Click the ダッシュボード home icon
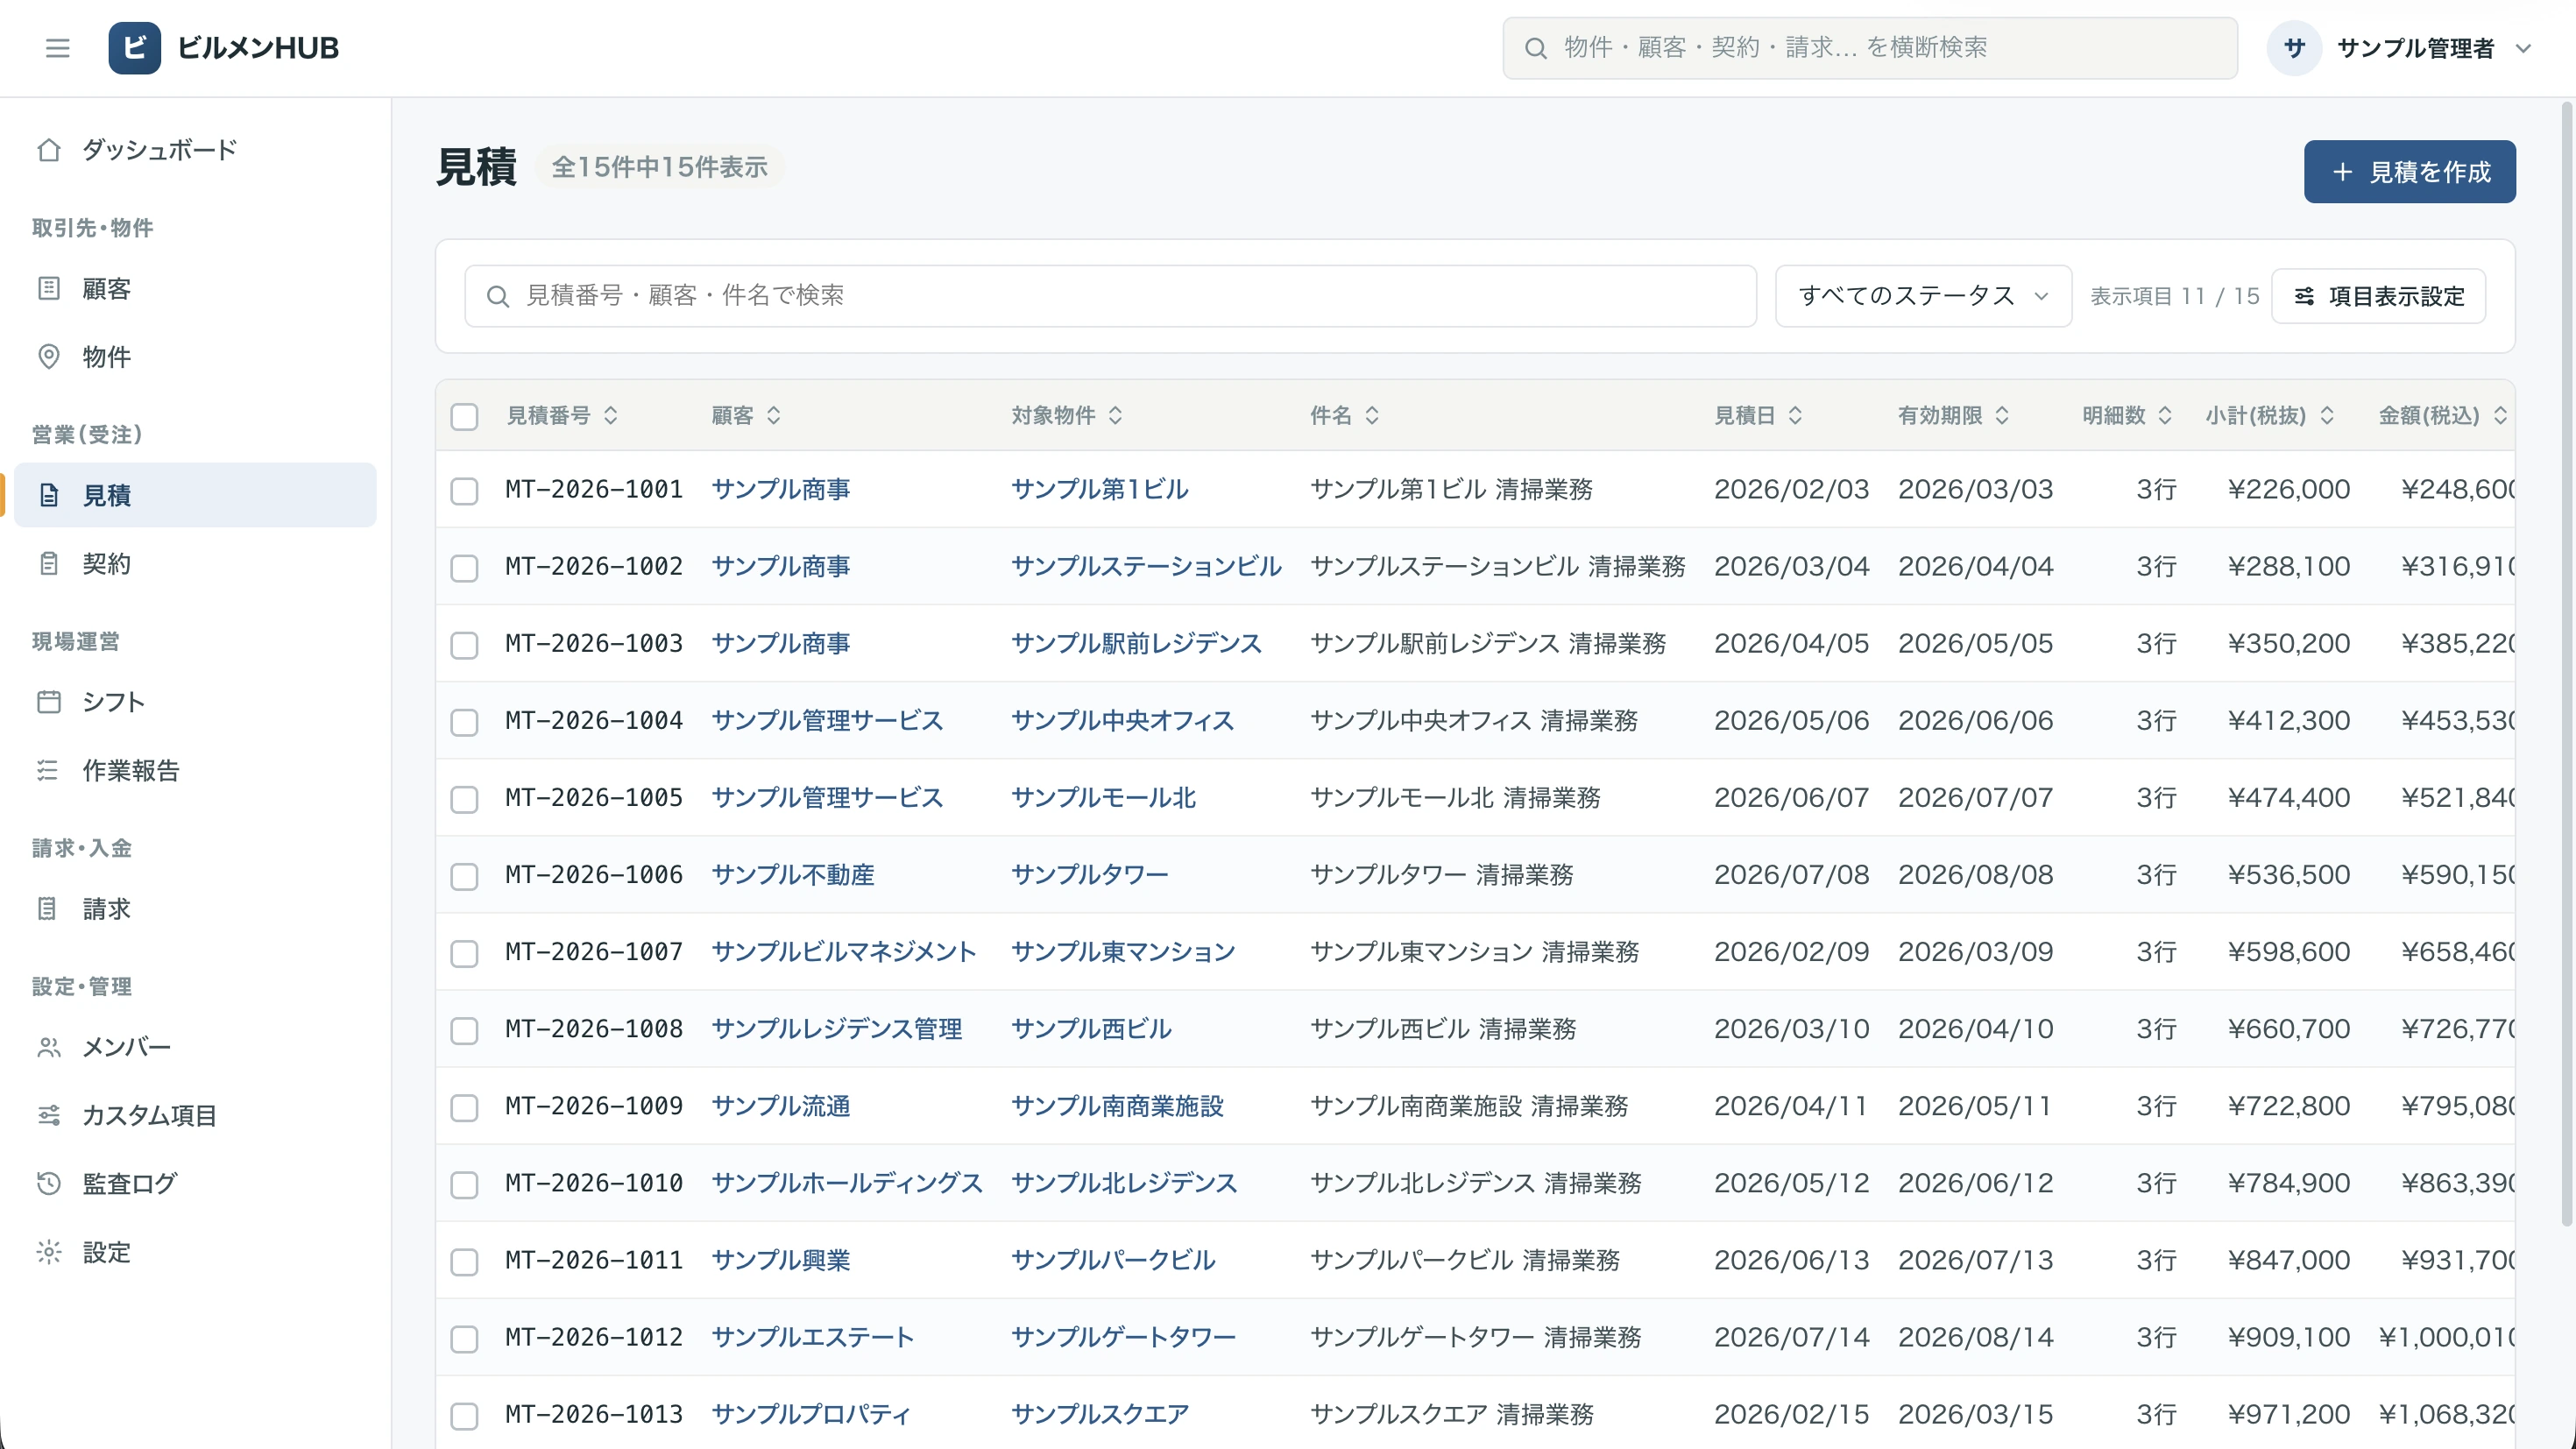Viewport: 2576px width, 1449px height. tap(49, 150)
